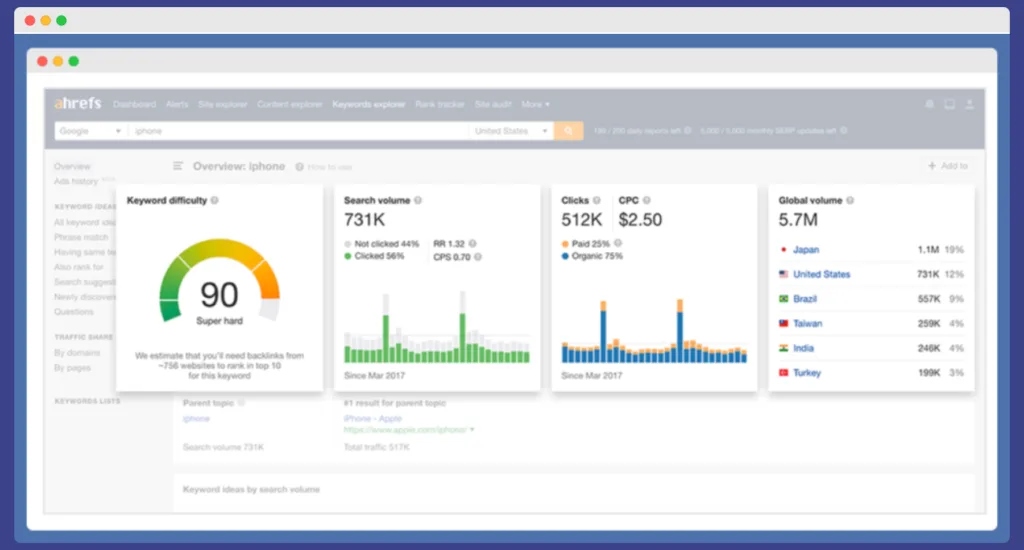Open the Google search engine dropdown
The width and height of the screenshot is (1024, 550).
90,131
